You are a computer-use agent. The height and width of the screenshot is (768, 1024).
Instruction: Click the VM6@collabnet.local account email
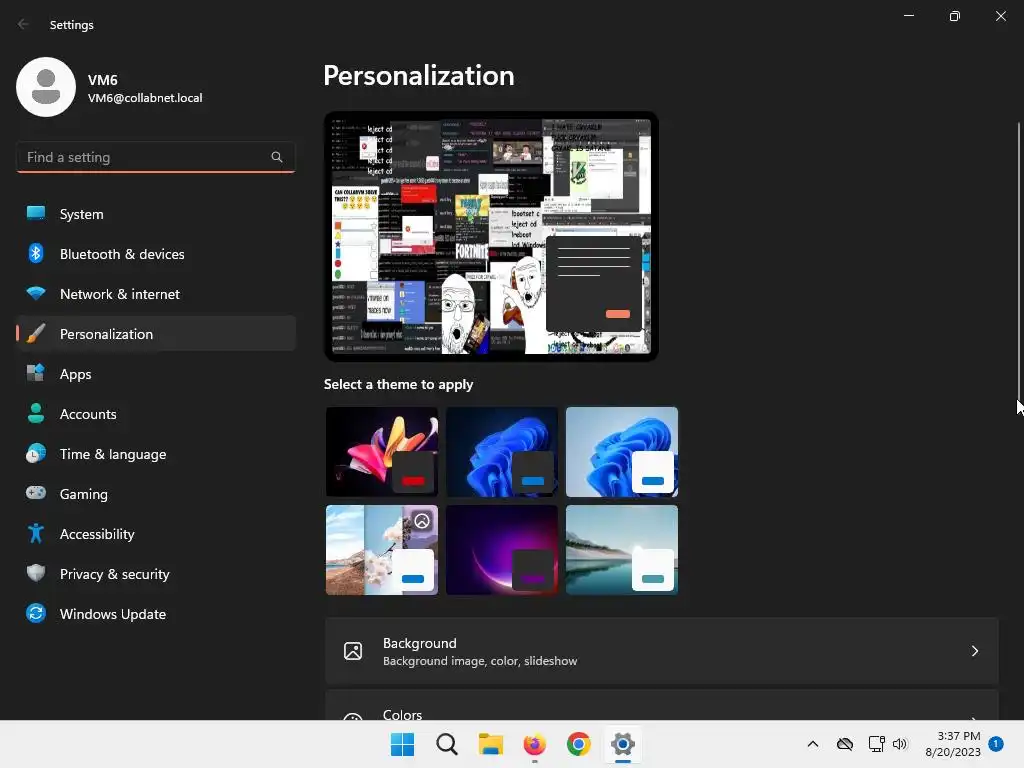coord(145,98)
